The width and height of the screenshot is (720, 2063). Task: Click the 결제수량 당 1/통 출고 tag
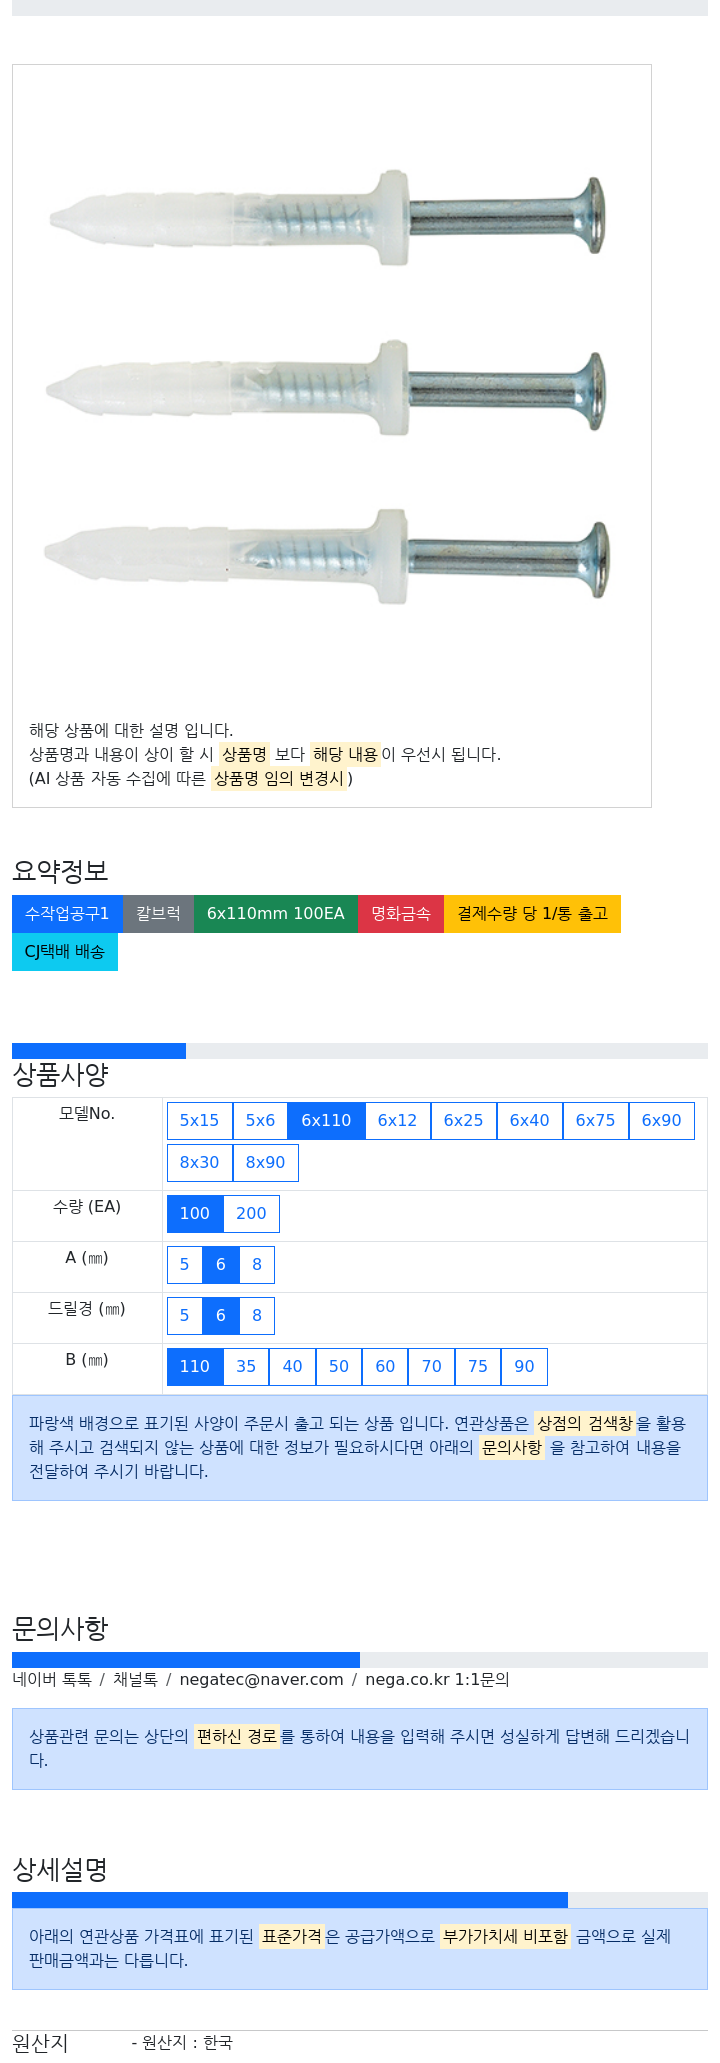532,914
